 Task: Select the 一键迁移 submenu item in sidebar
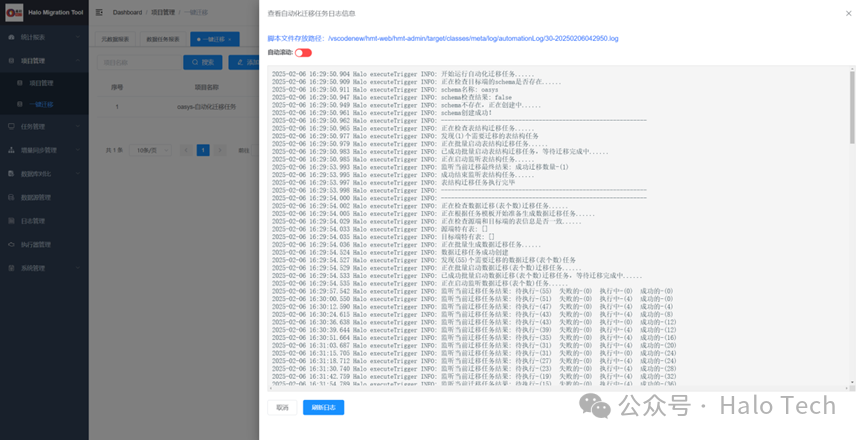tap(44, 104)
